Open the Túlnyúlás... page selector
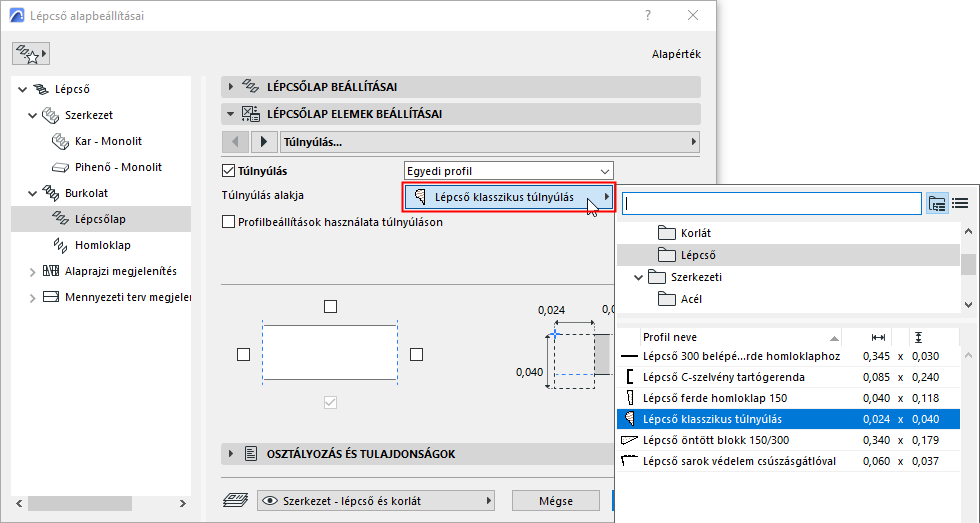The width and height of the screenshot is (980, 523). pyautogui.click(x=490, y=142)
